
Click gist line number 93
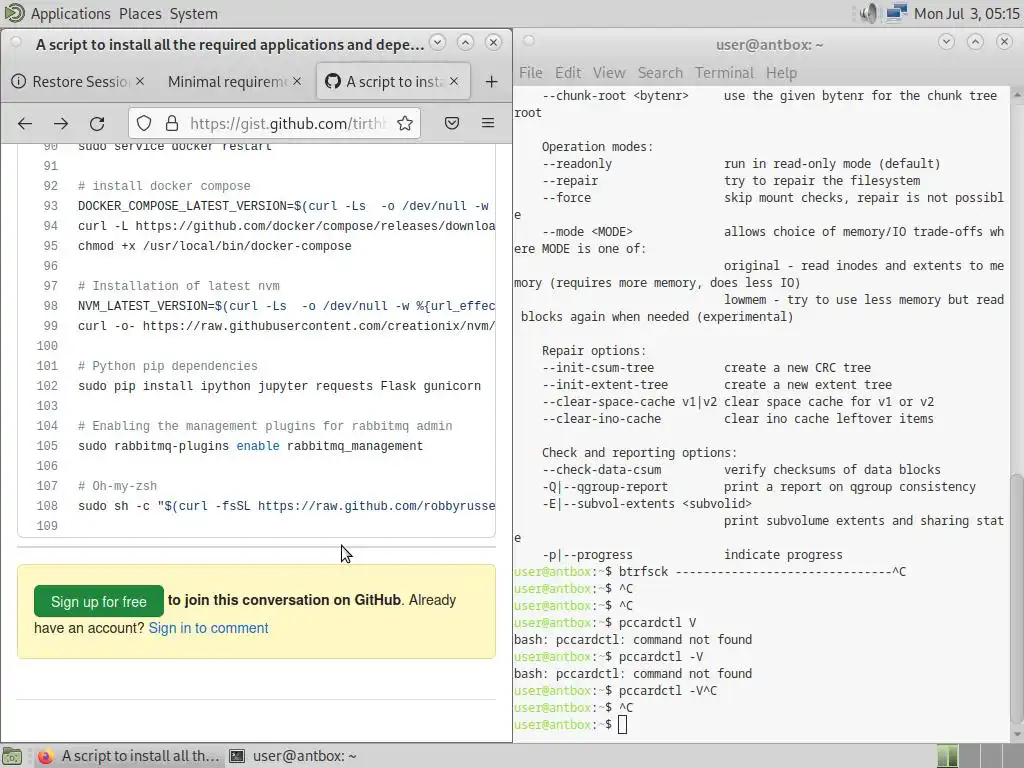[50, 206]
